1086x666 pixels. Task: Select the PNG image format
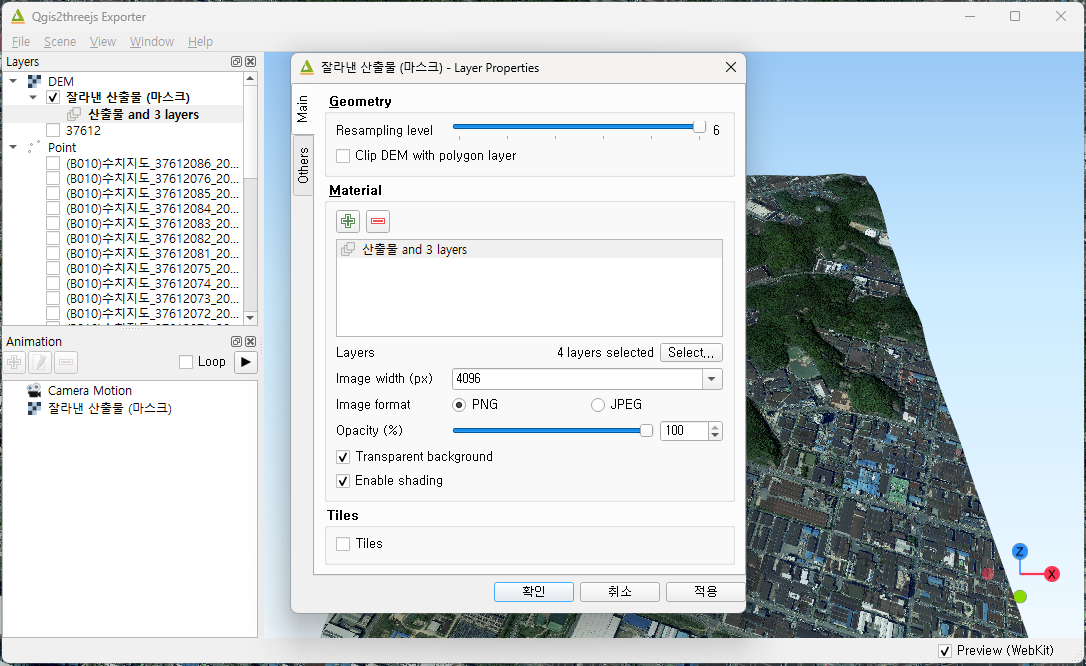[459, 405]
